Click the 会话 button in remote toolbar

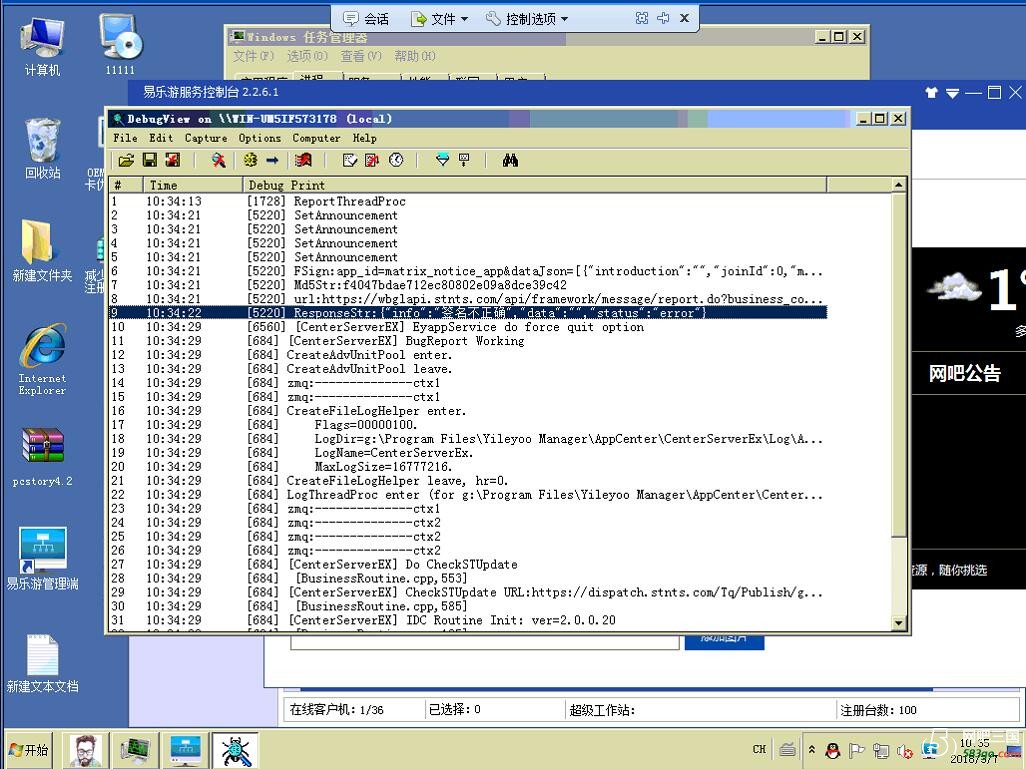(x=366, y=18)
